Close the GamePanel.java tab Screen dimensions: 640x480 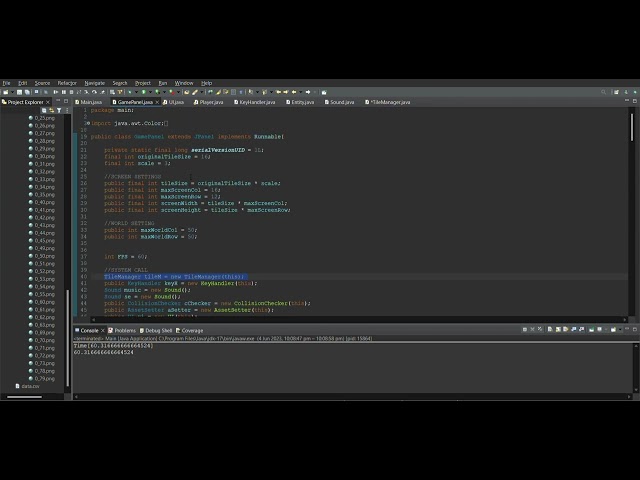click(157, 102)
